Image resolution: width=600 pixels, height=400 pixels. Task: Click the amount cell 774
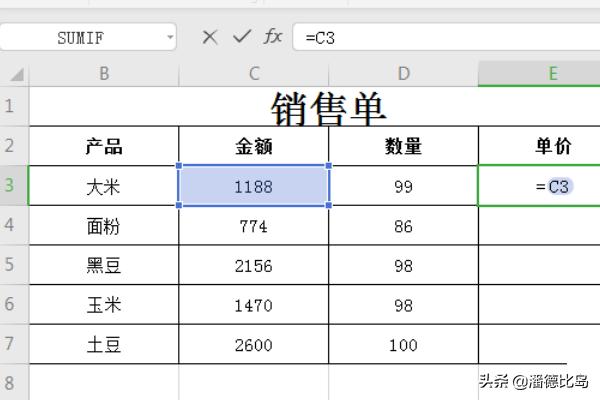[254, 225]
